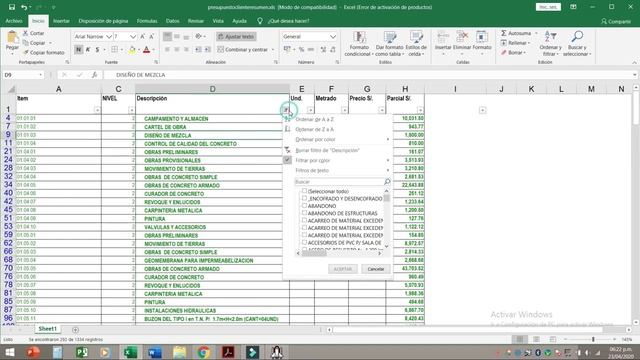Click the fx insert function icon
The width and height of the screenshot is (640, 360).
point(94,75)
